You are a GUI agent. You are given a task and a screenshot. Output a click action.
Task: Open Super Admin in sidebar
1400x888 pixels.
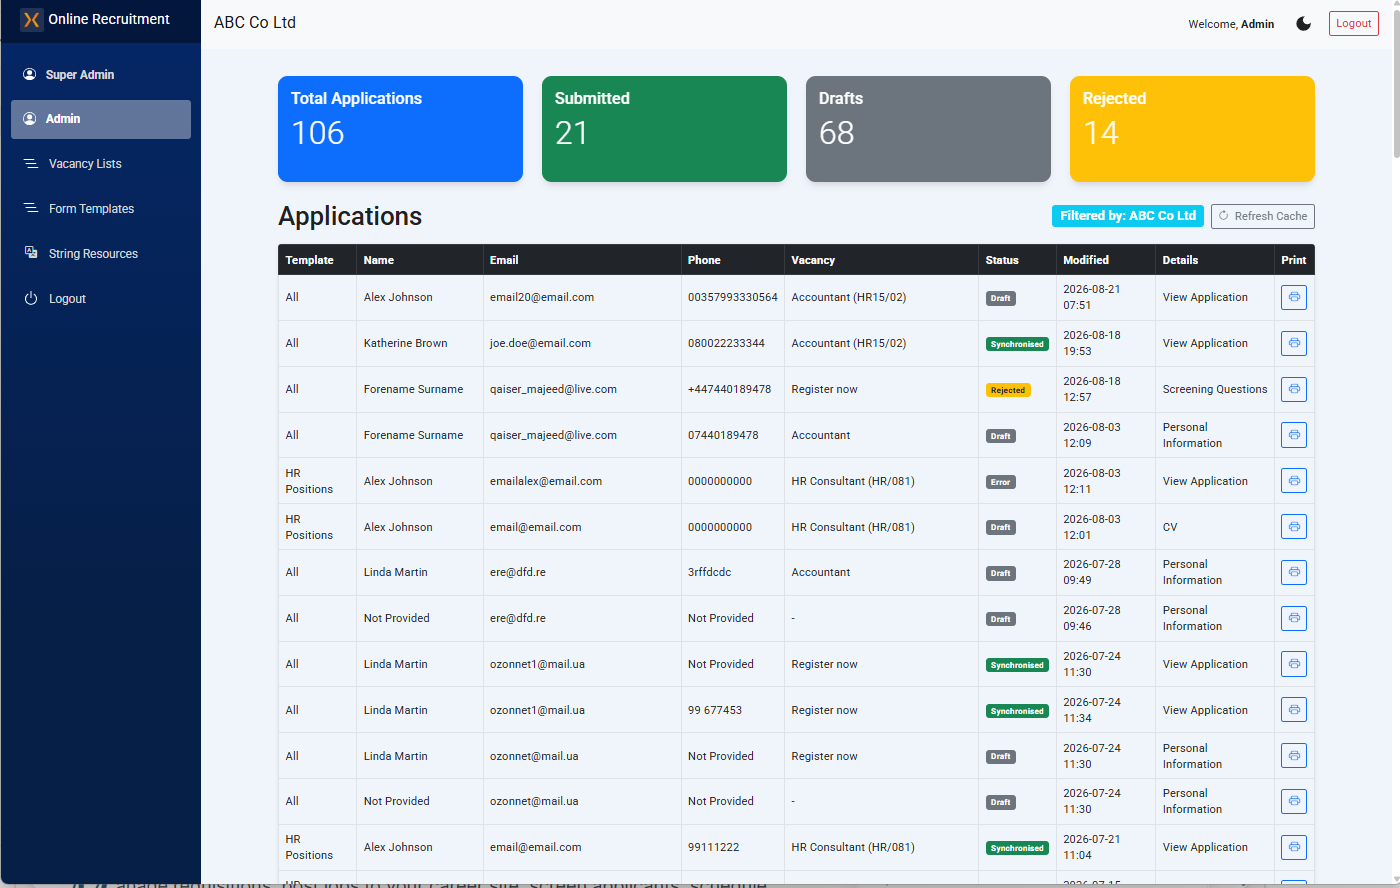click(101, 75)
